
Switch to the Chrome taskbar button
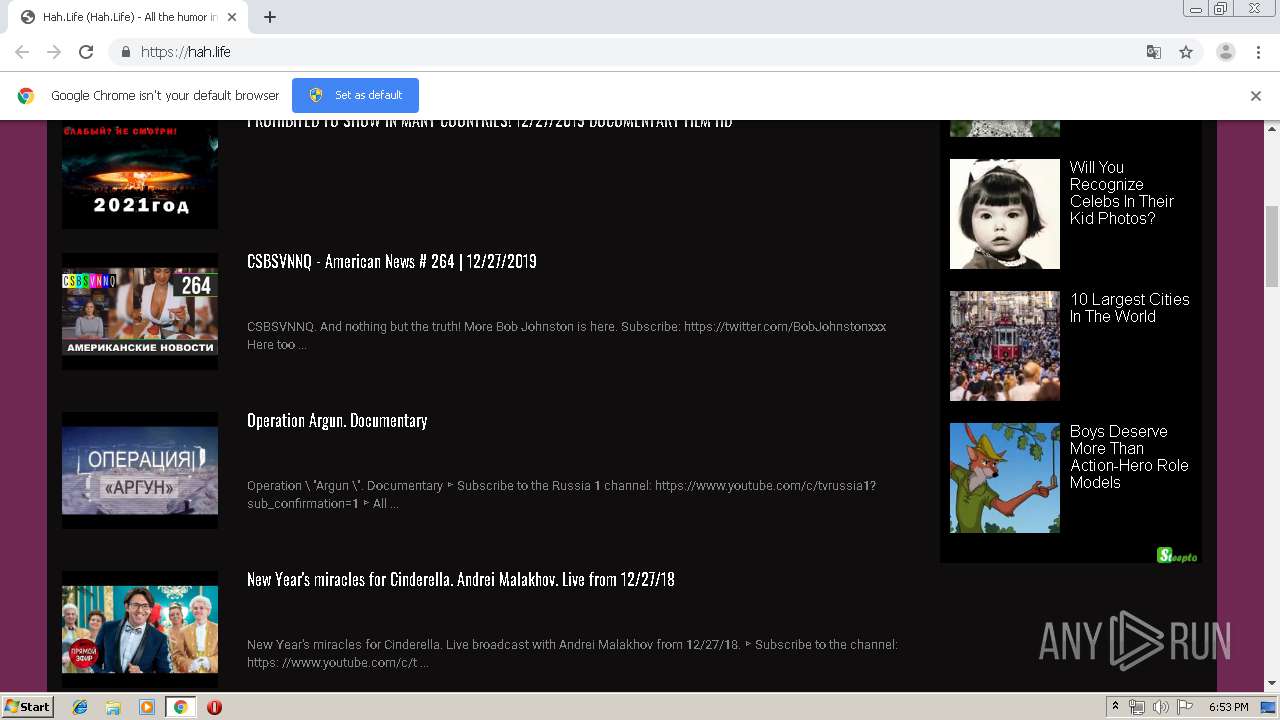tap(180, 707)
